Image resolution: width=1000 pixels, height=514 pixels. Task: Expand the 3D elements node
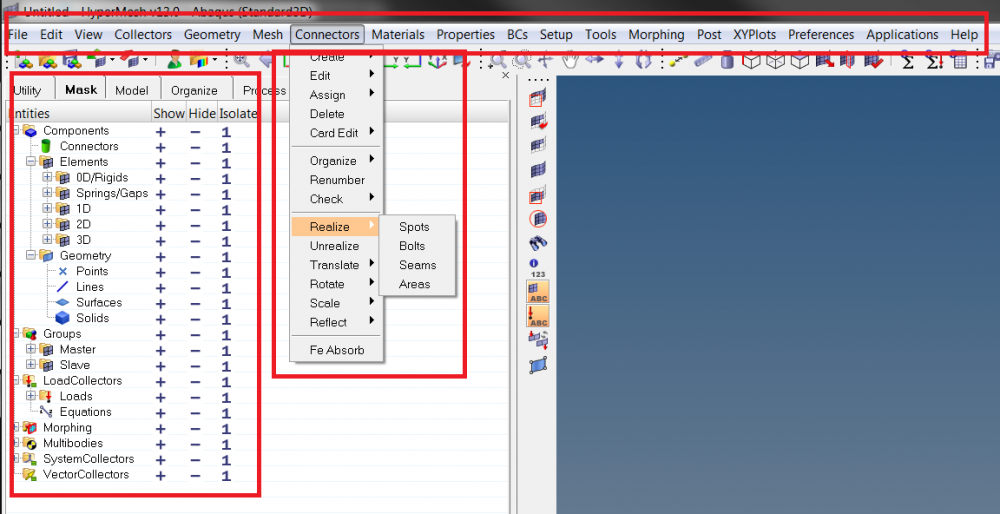pos(47,240)
